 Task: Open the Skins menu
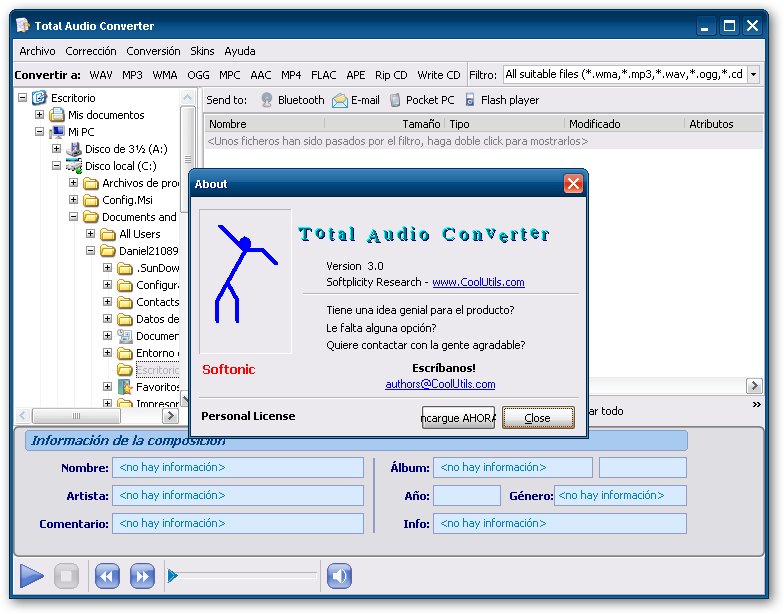pos(202,51)
